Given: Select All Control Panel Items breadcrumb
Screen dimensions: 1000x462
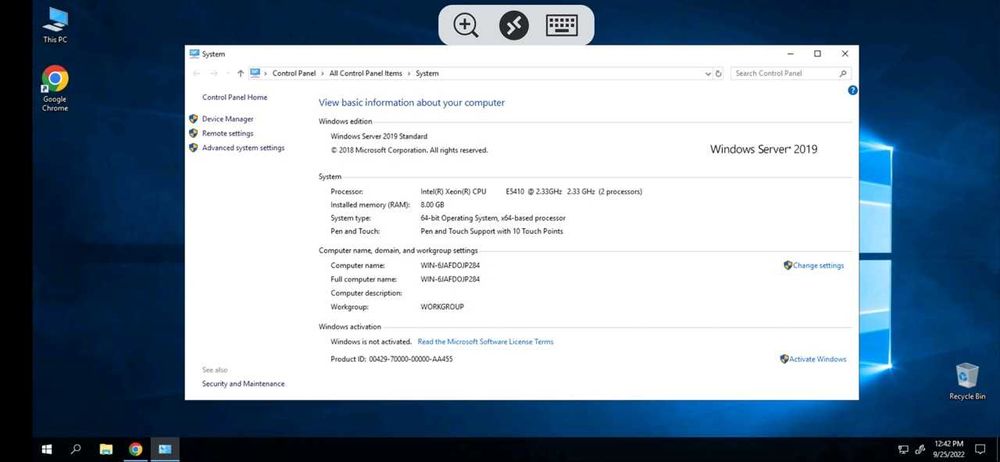Looking at the screenshot, I should tap(366, 73).
